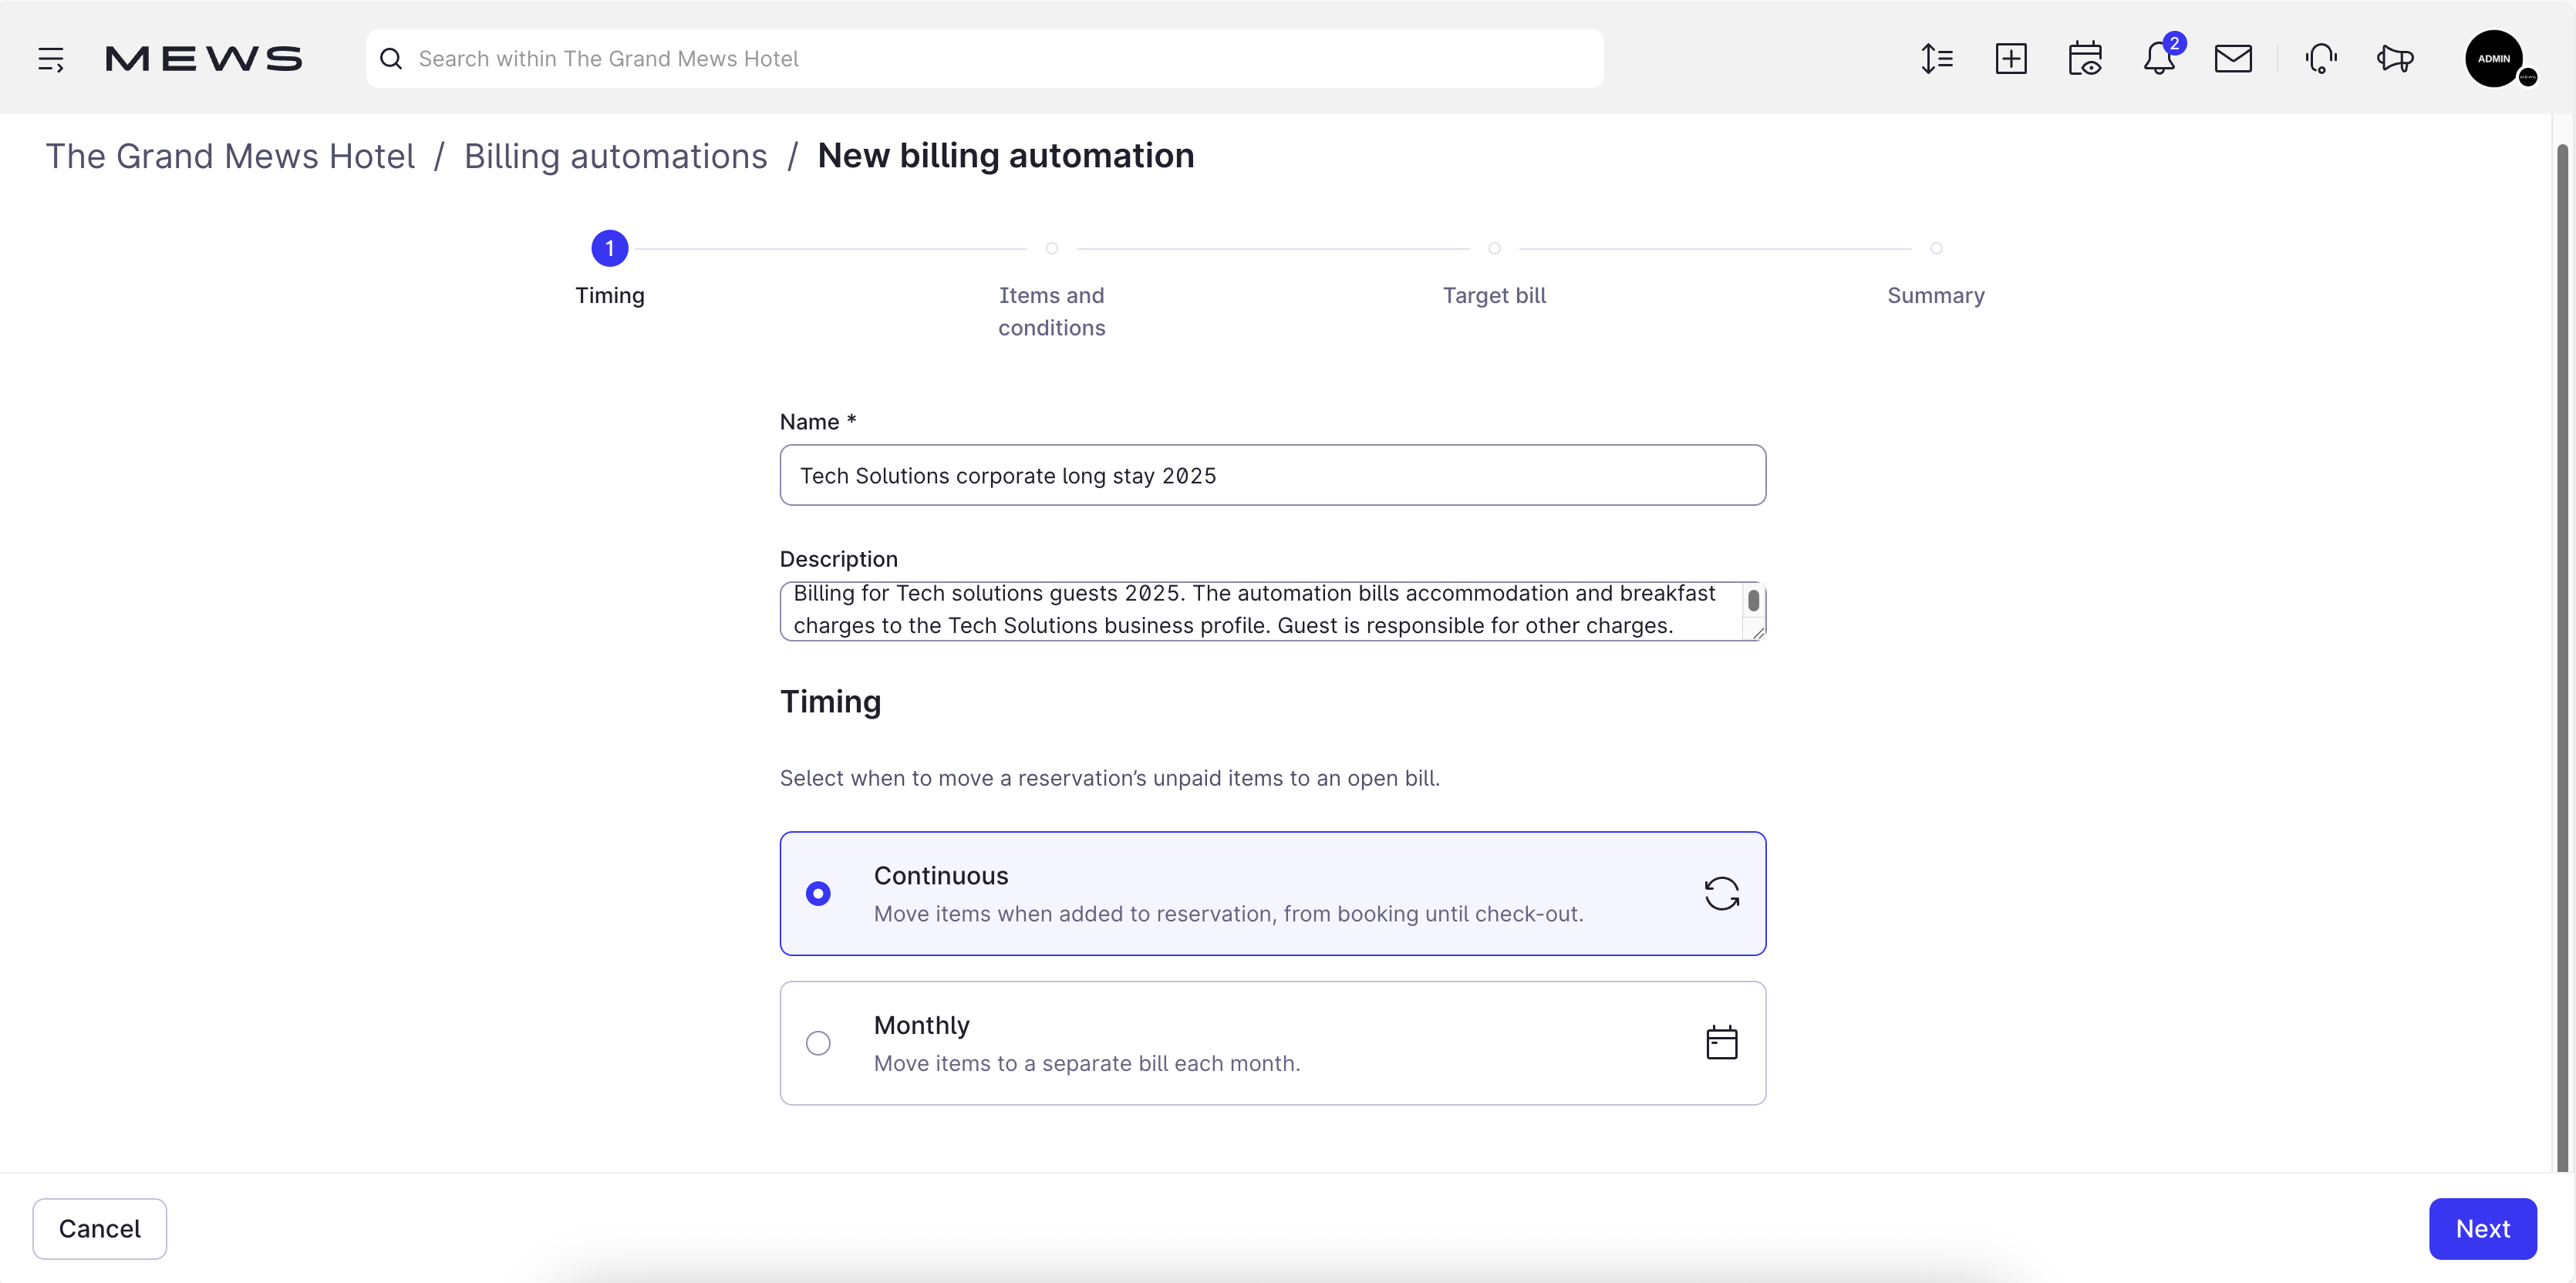Select the Summary step
Screen dimensions: 2576x1283
(x=1936, y=275)
